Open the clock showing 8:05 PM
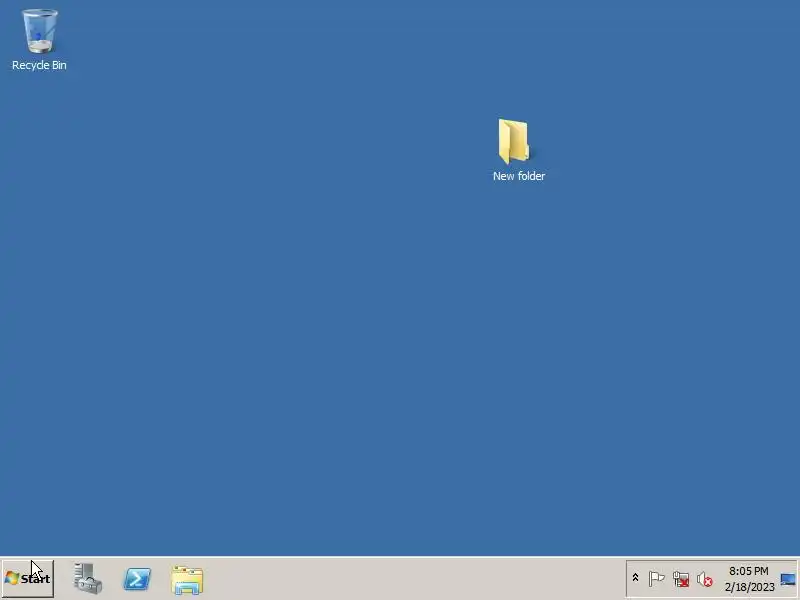Screen dimensions: 800x600 pyautogui.click(x=749, y=579)
